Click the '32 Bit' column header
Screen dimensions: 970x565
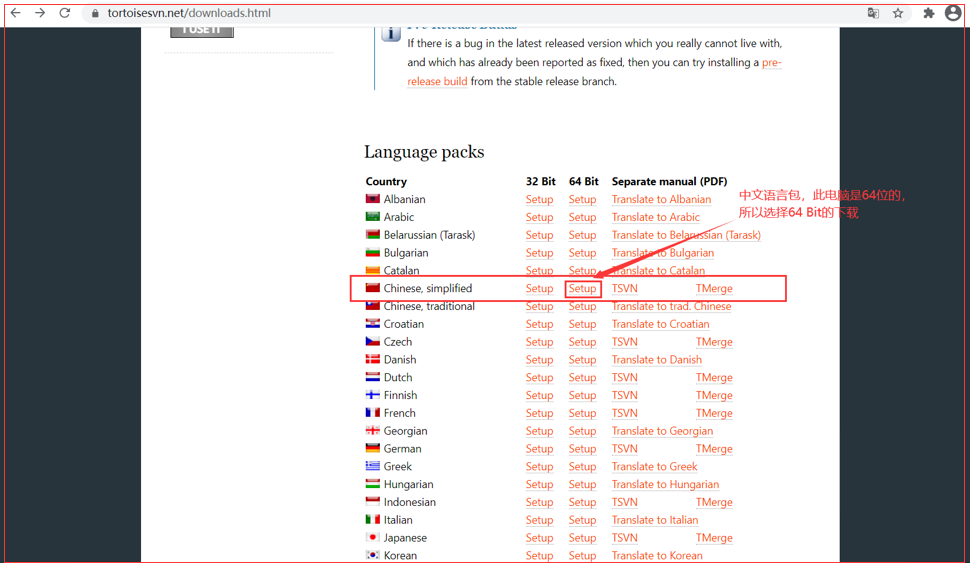[x=541, y=181]
